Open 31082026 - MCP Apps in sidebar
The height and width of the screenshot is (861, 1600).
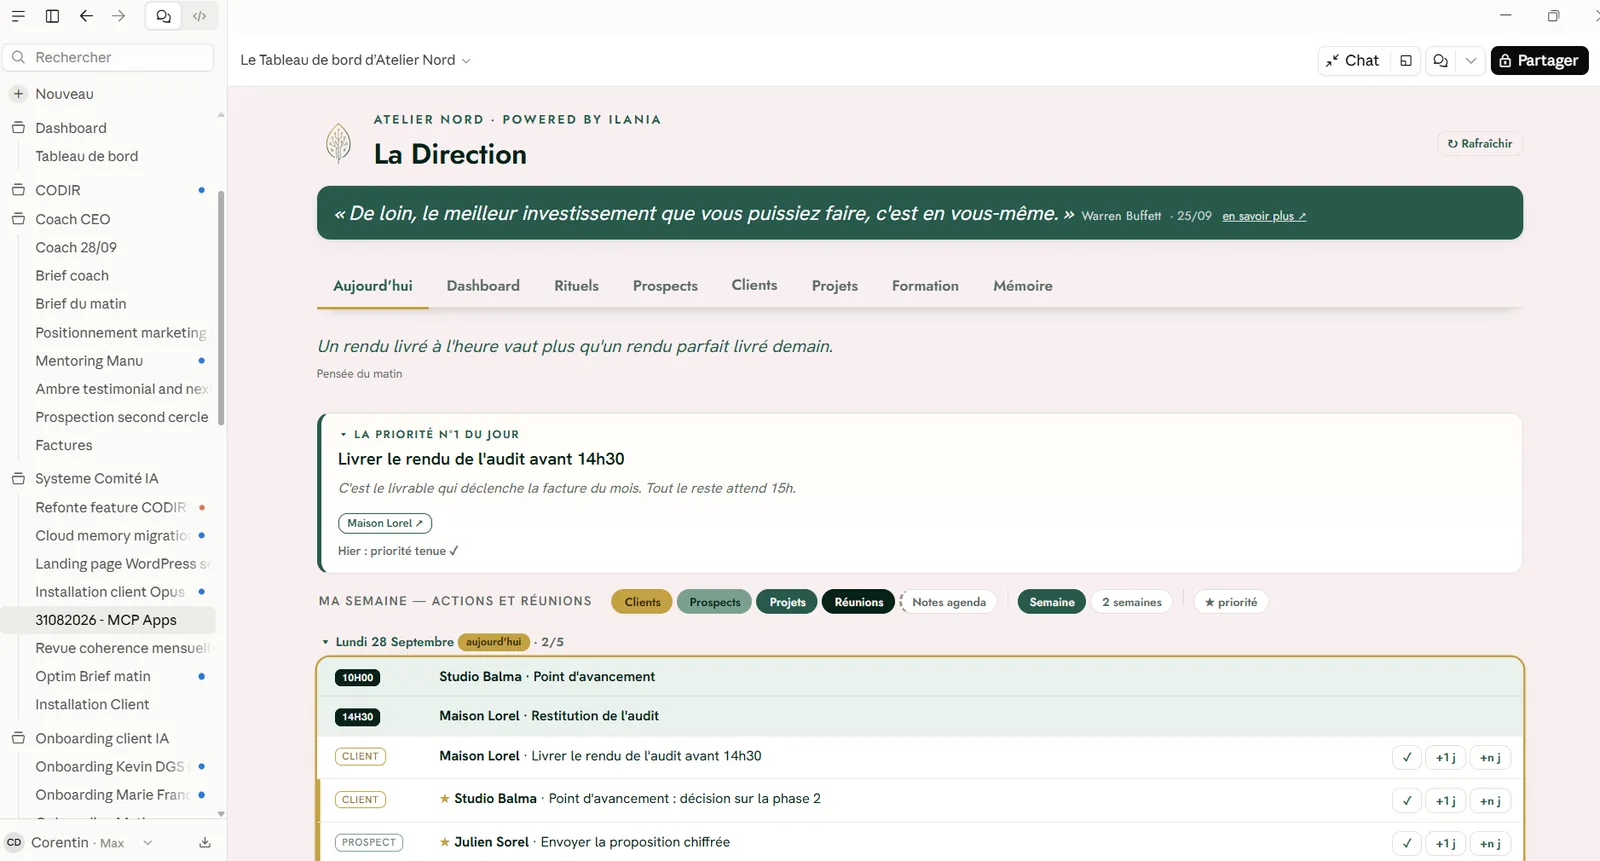click(108, 620)
